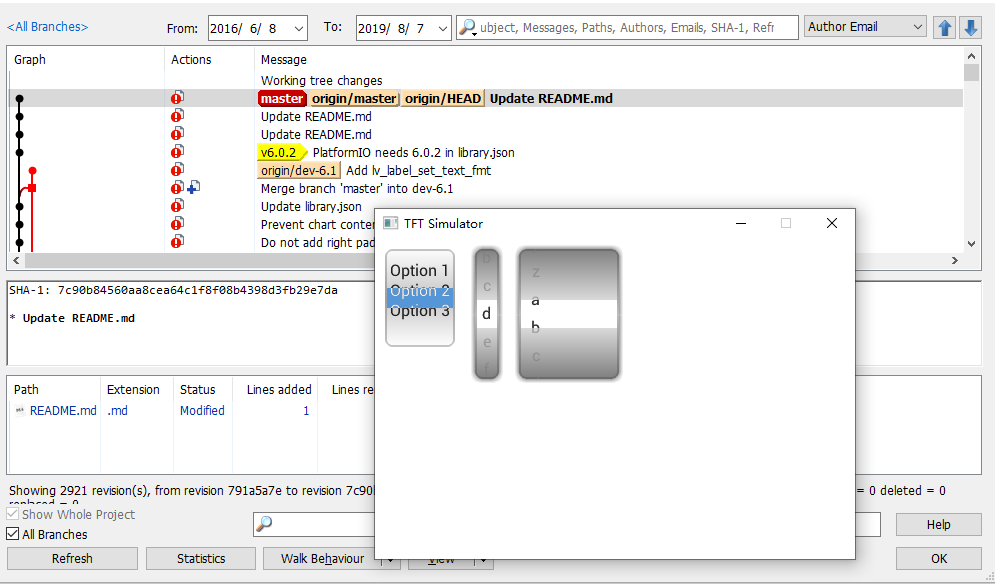
Task: Select Option 3 in the TFT Simulator list
Action: pyautogui.click(x=419, y=311)
